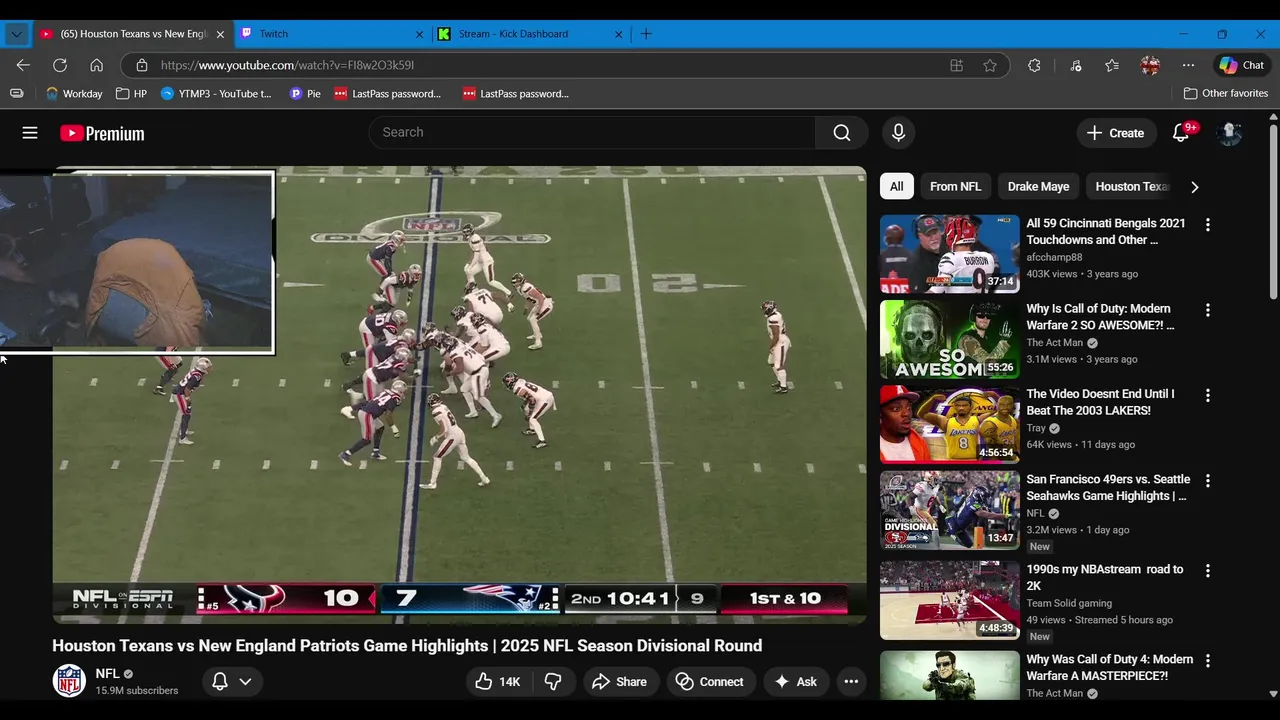Open browser extensions puzzle icon
Viewport: 1280px width, 720px height.
tap(1034, 65)
